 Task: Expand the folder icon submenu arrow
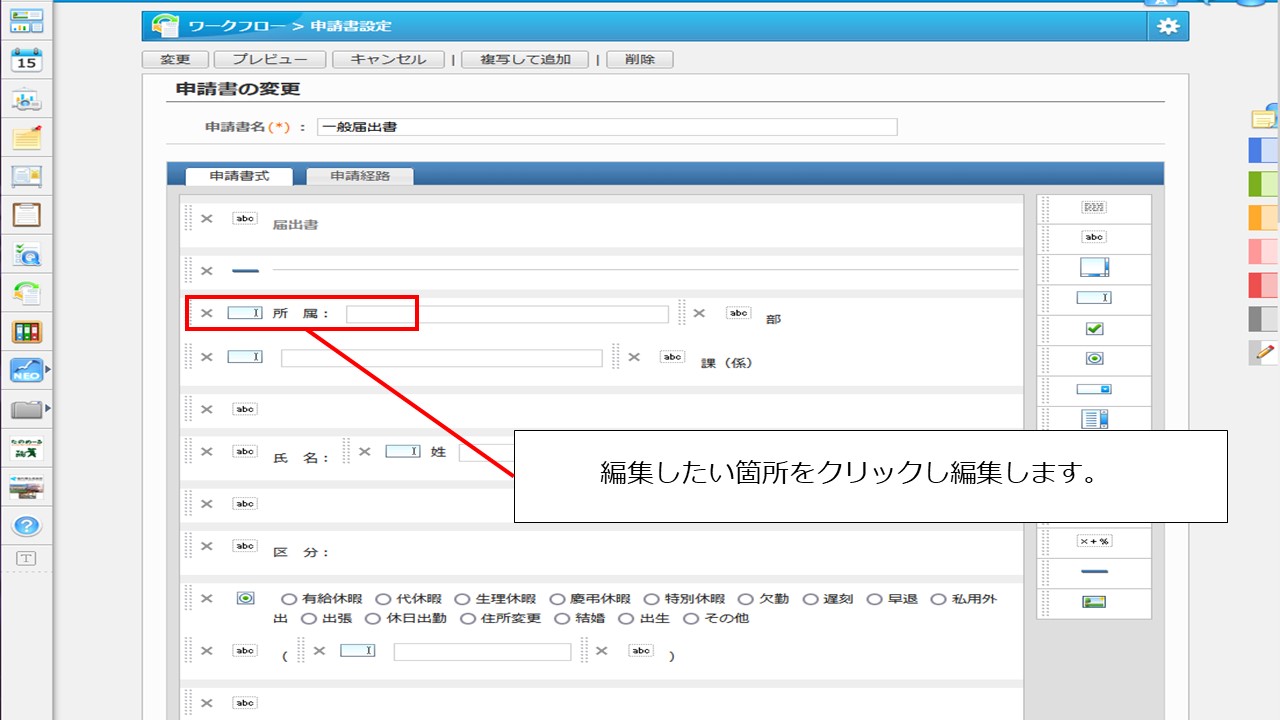click(x=48, y=408)
